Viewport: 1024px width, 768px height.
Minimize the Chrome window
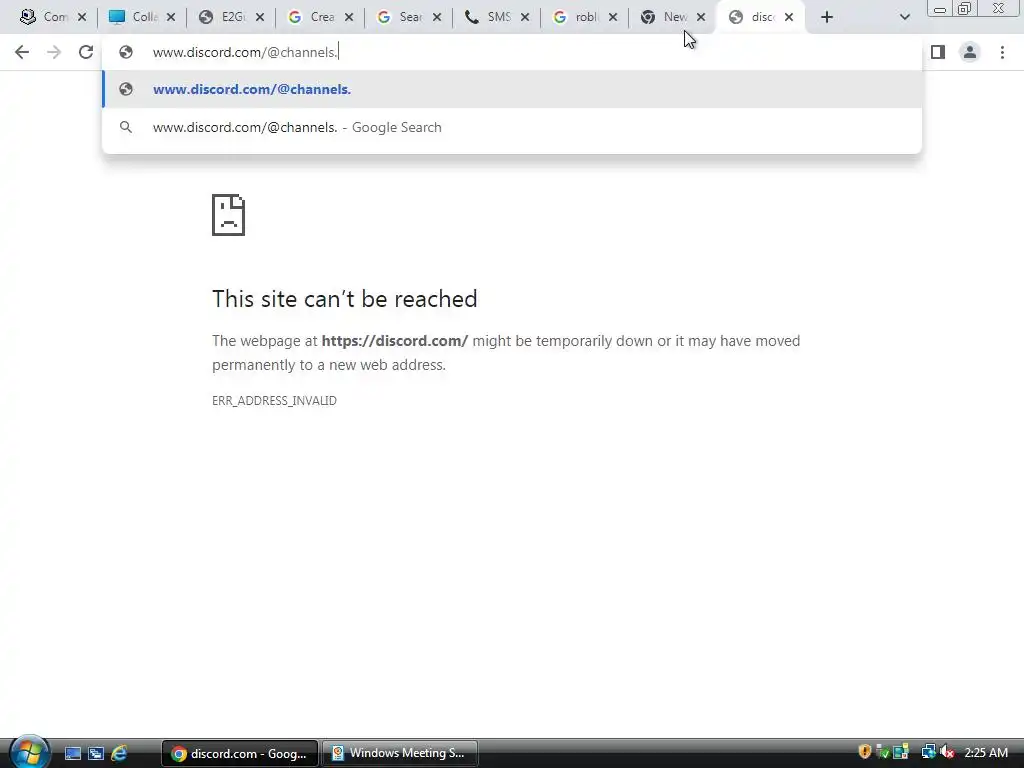940,9
